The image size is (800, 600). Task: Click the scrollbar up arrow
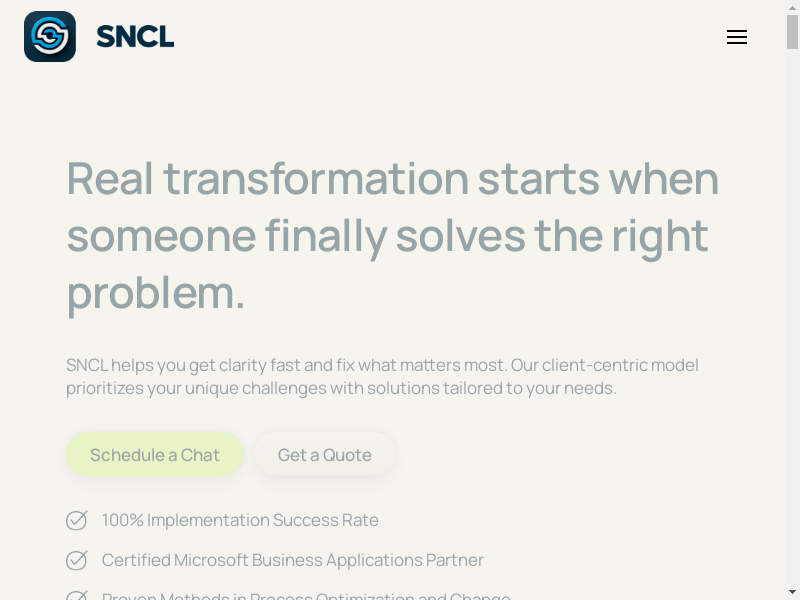(x=792, y=7)
